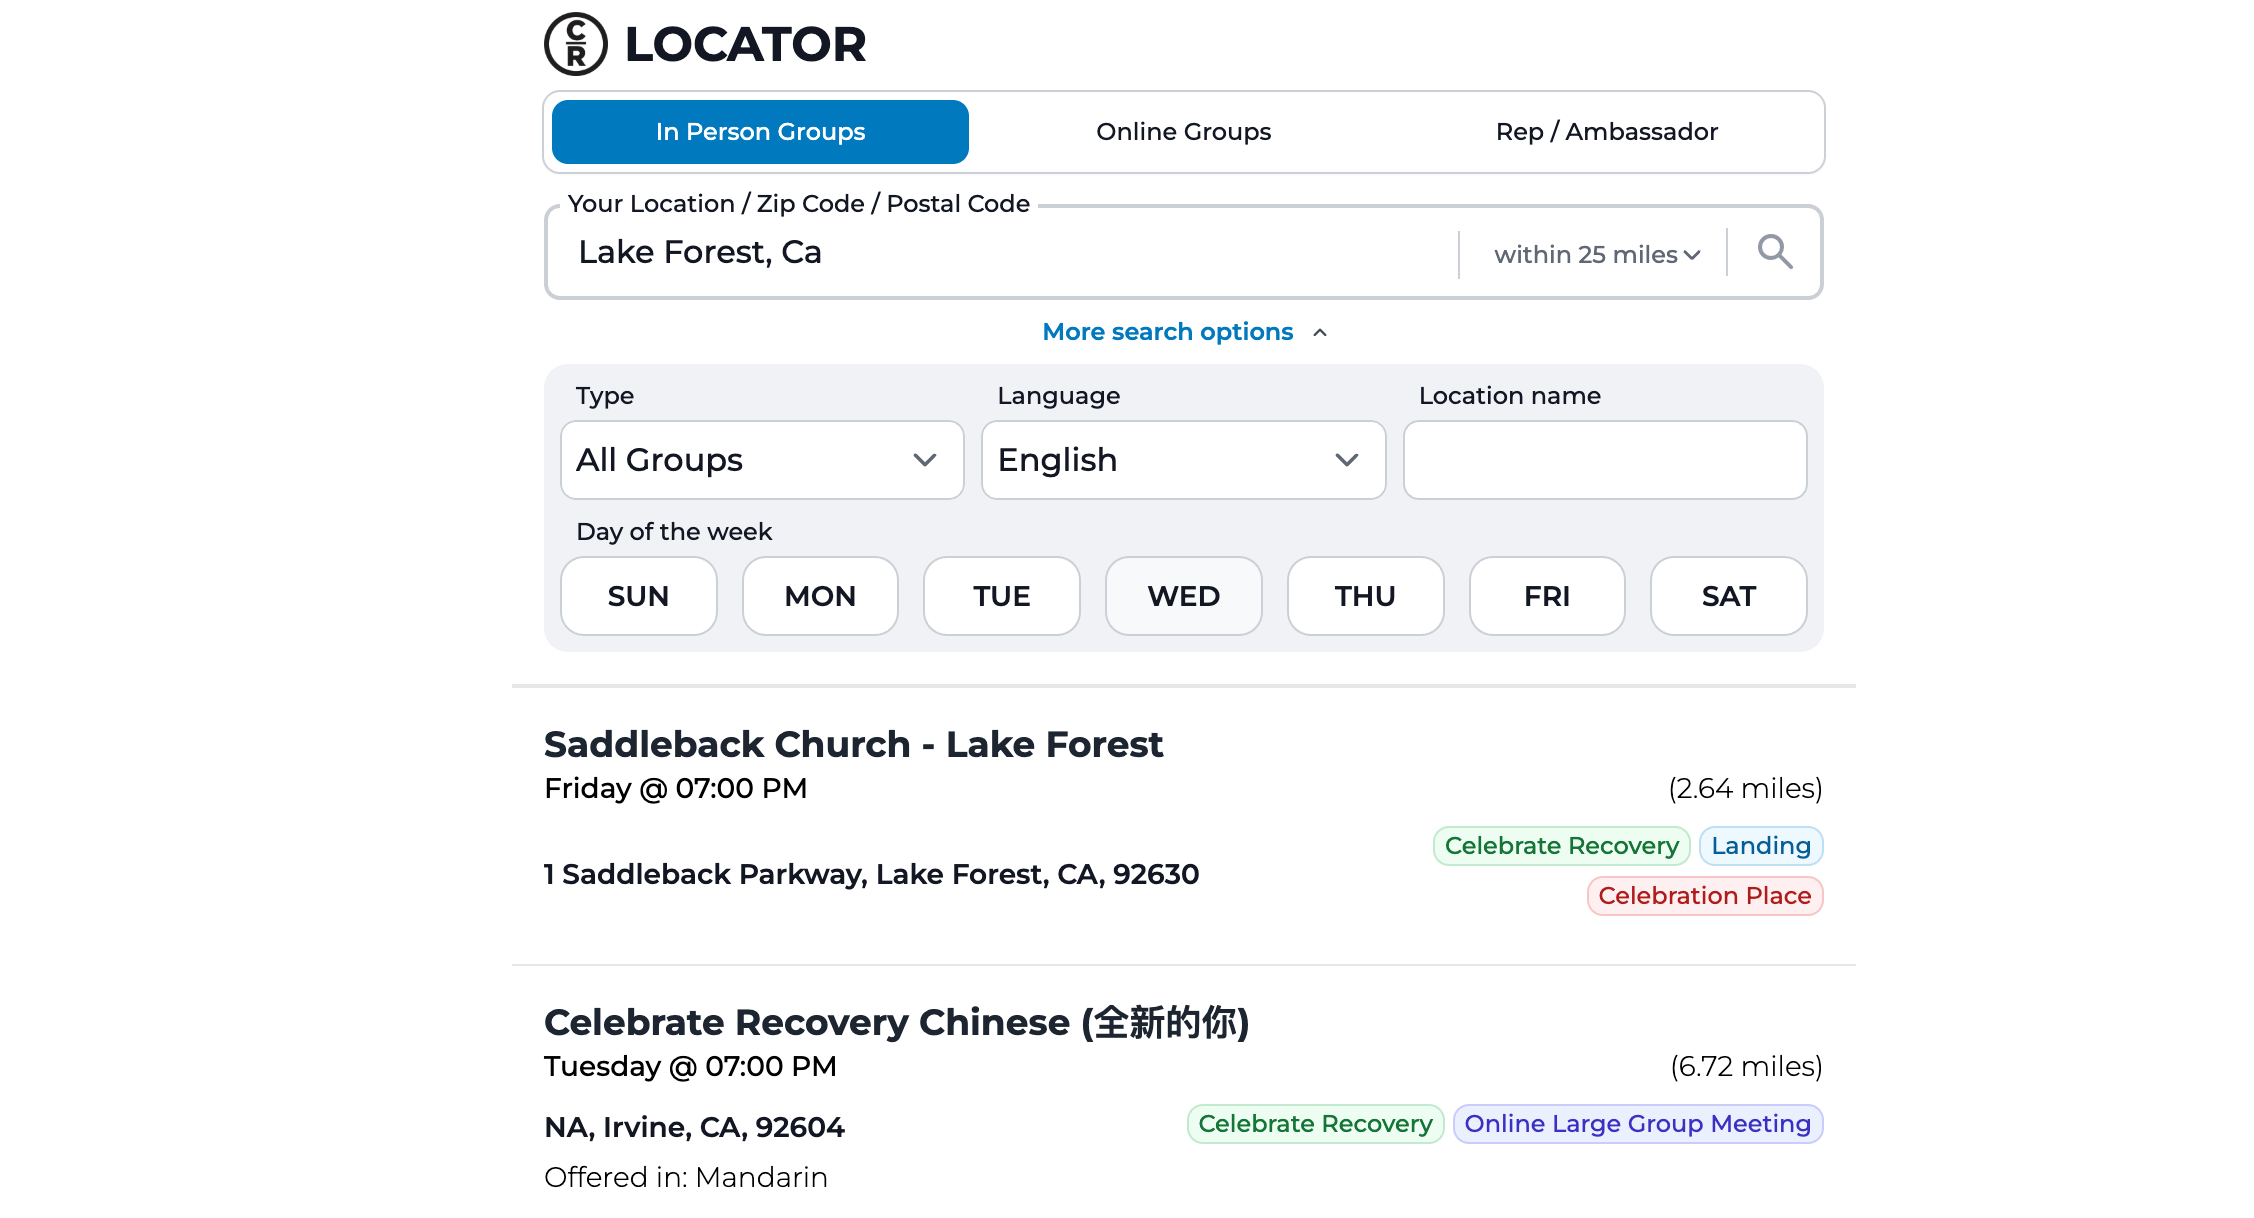The width and height of the screenshot is (2254, 1218).
Task: Open the within 25 miles distance dropdown
Action: tap(1597, 255)
